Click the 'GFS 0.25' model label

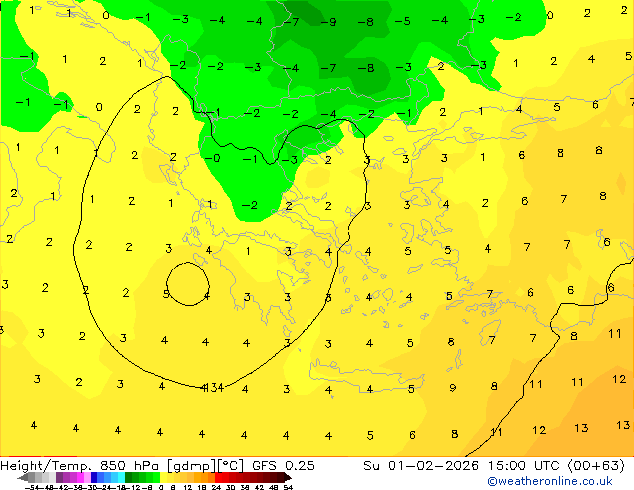[283, 465]
